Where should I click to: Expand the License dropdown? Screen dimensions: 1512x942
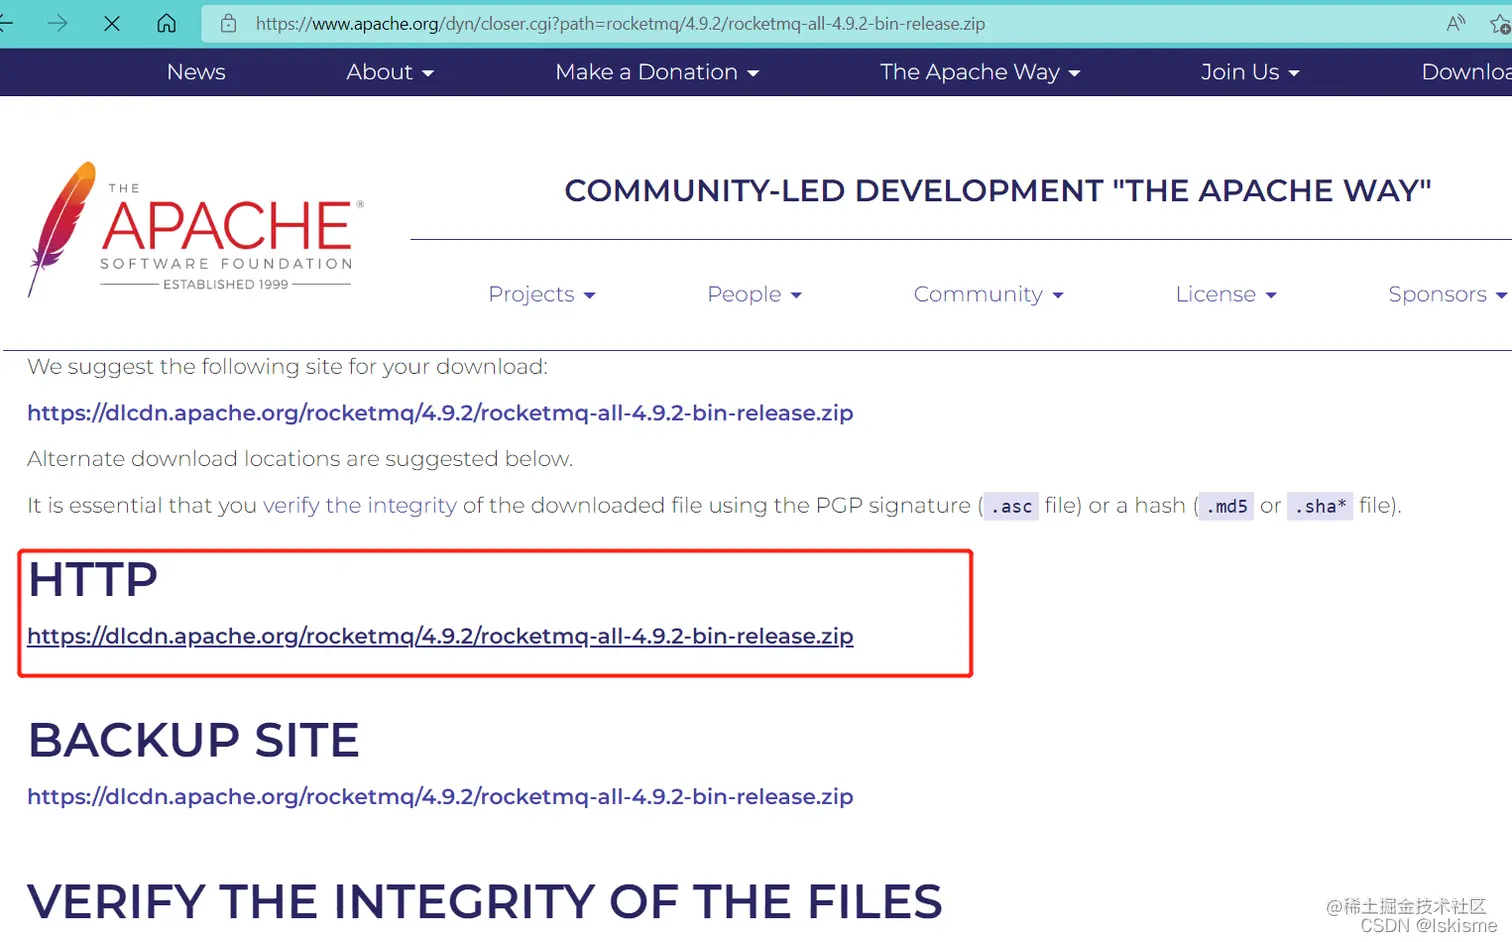tap(1226, 294)
